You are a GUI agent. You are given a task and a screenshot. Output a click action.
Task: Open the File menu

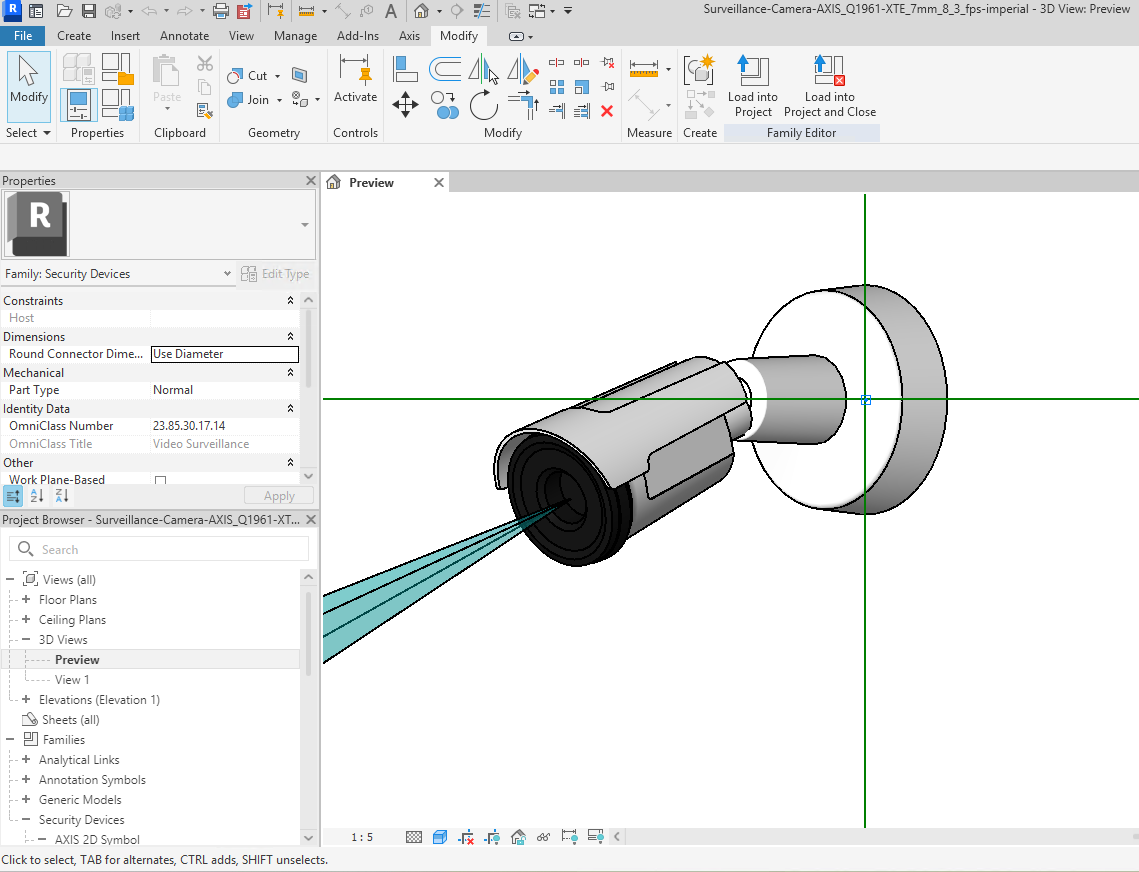point(22,36)
